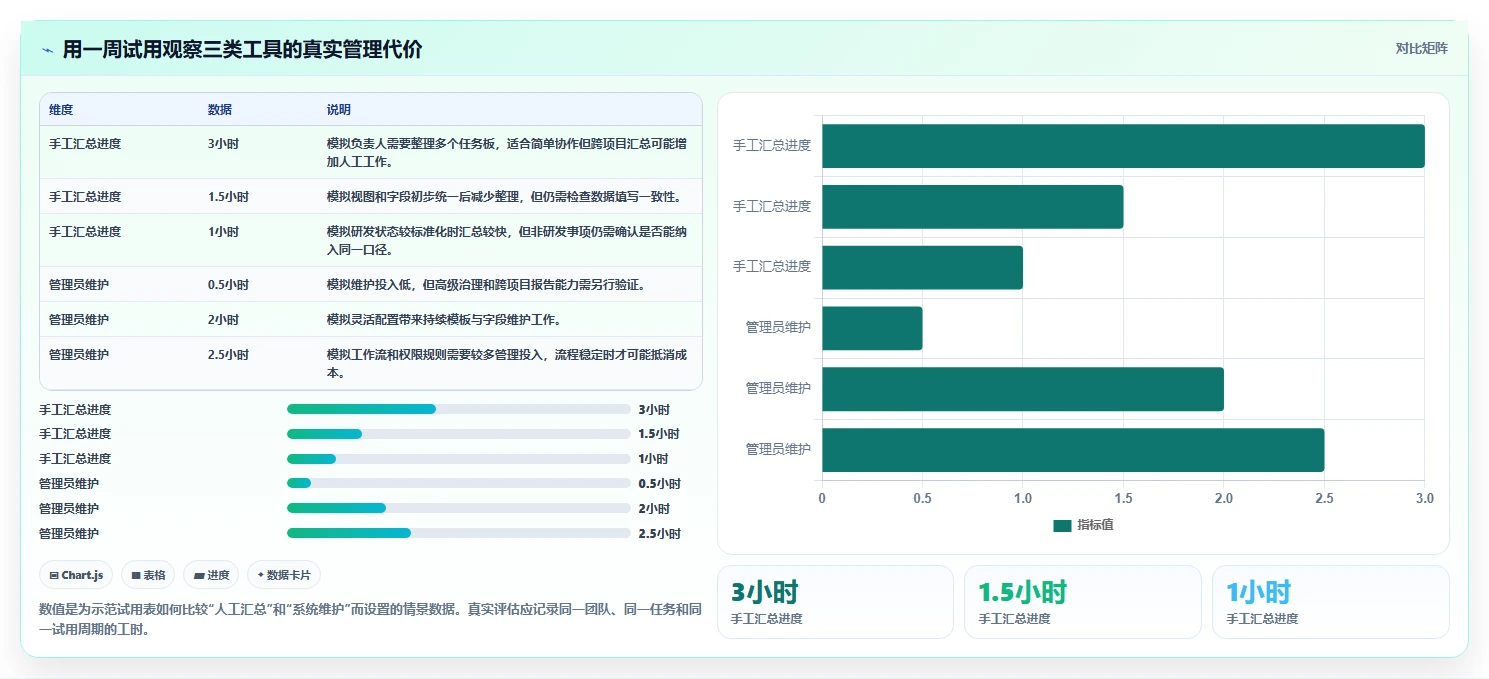Image resolution: width=1489 pixels, height=679 pixels.
Task: Select the 数据卡片 chip
Action: (x=284, y=575)
